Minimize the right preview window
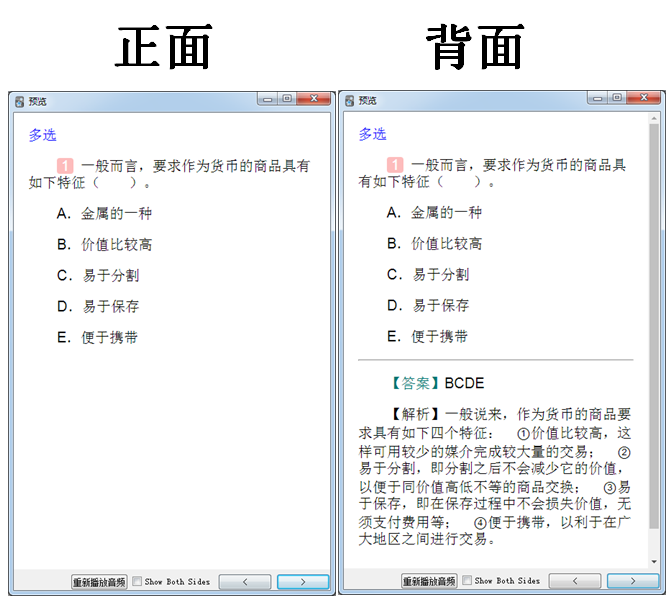The height and width of the screenshot is (596, 672). [x=597, y=98]
